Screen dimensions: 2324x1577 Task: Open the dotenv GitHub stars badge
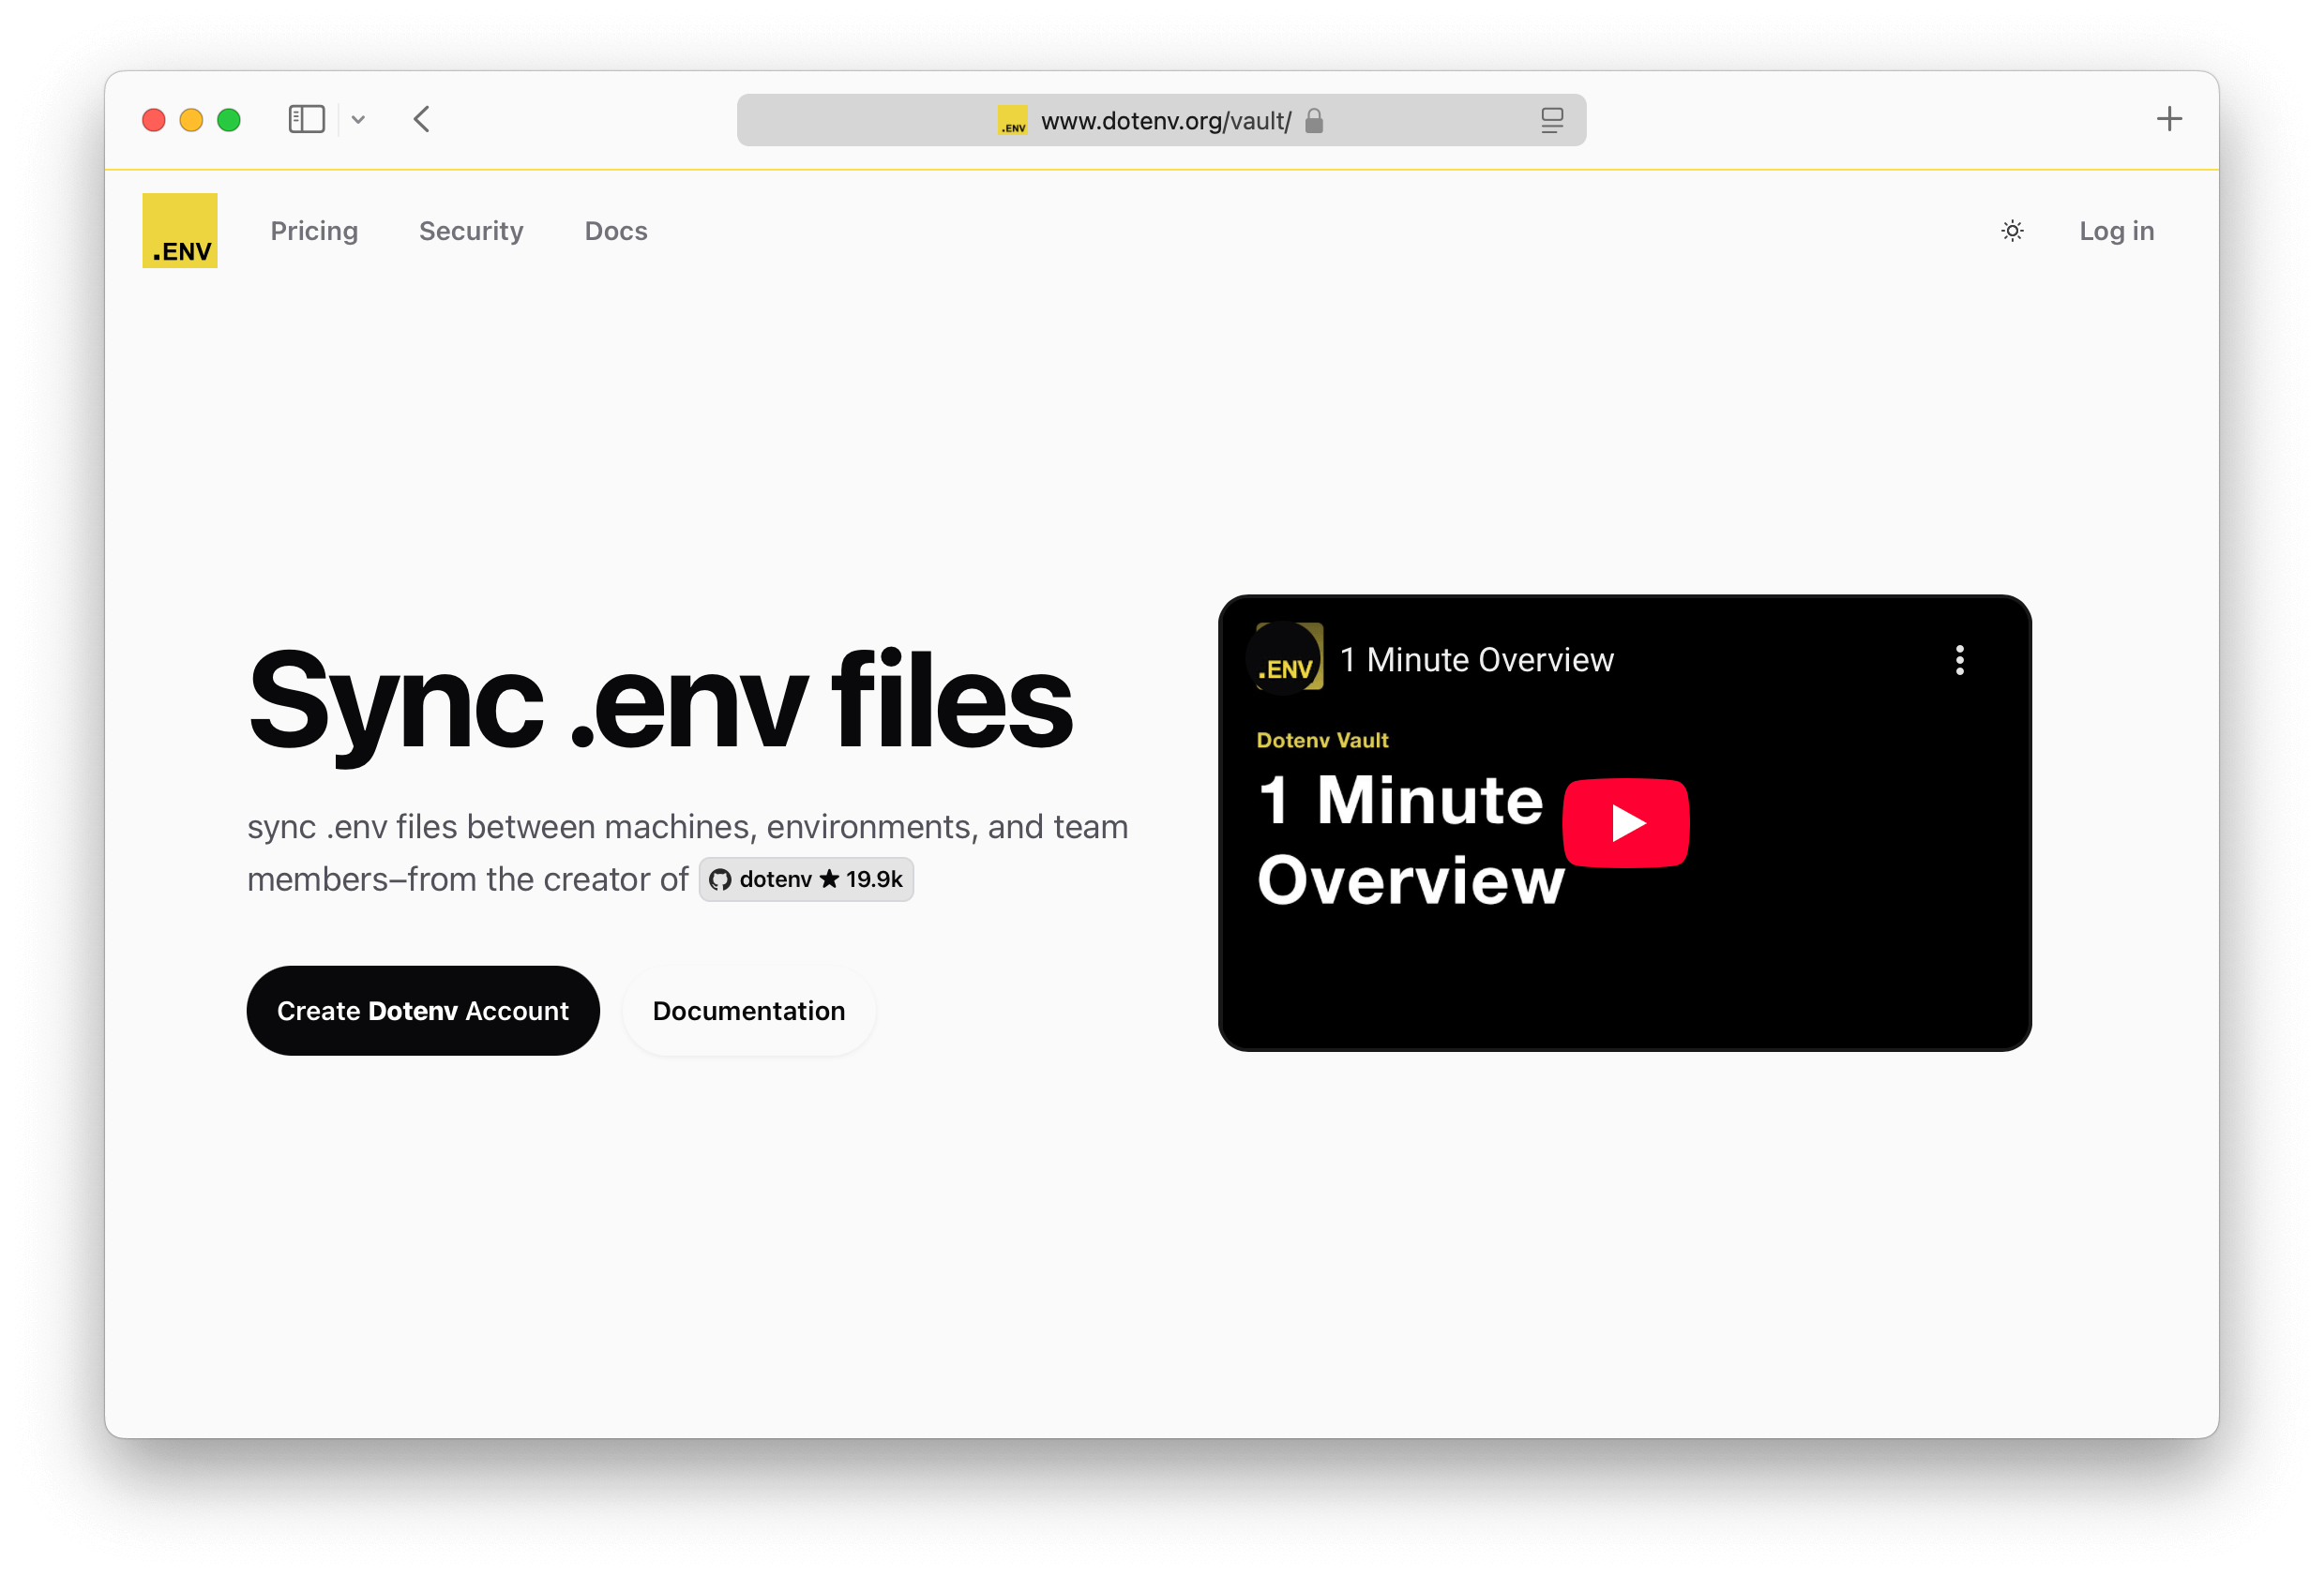click(806, 879)
